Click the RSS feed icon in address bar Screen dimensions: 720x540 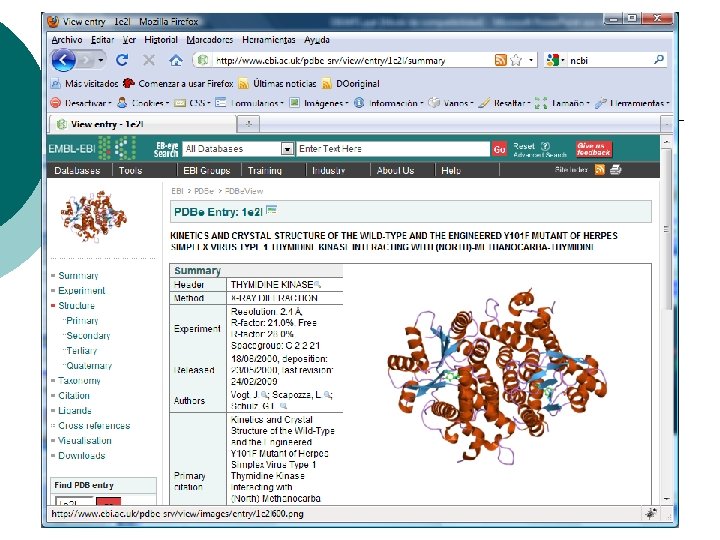pyautogui.click(x=501, y=60)
